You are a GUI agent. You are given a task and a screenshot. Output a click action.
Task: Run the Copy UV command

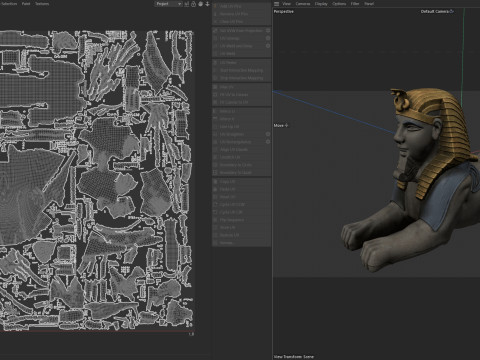tap(242, 182)
